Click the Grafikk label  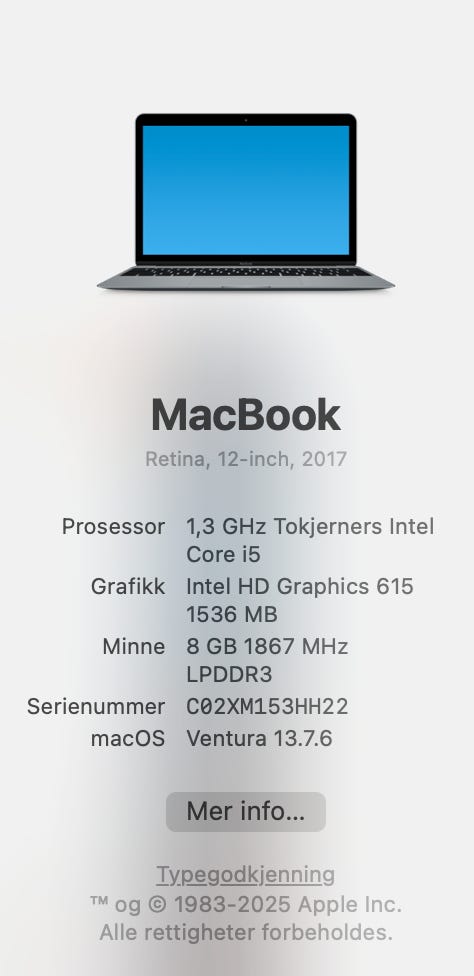pyautogui.click(x=128, y=586)
